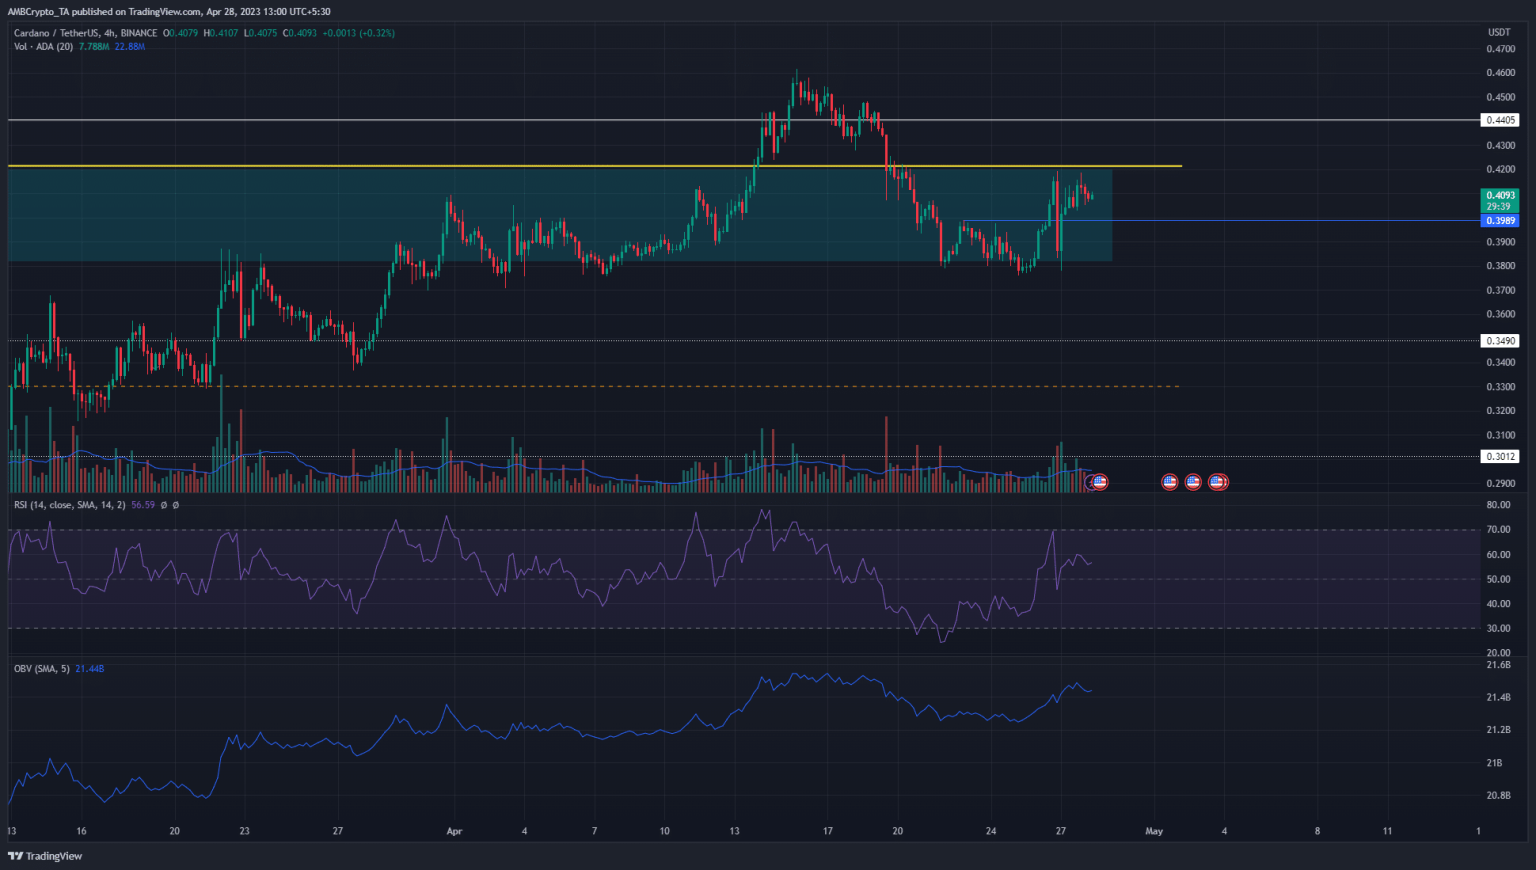The height and width of the screenshot is (870, 1536).
Task: Open the first US flag economic event
Action: [1100, 482]
